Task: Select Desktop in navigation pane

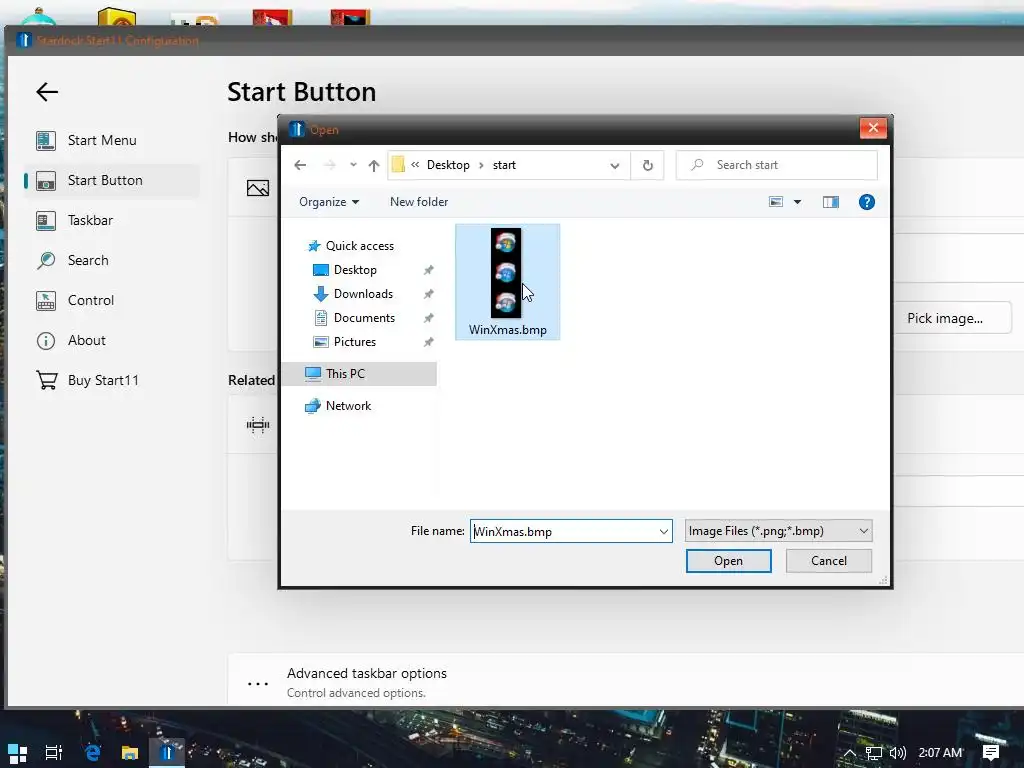Action: click(355, 270)
